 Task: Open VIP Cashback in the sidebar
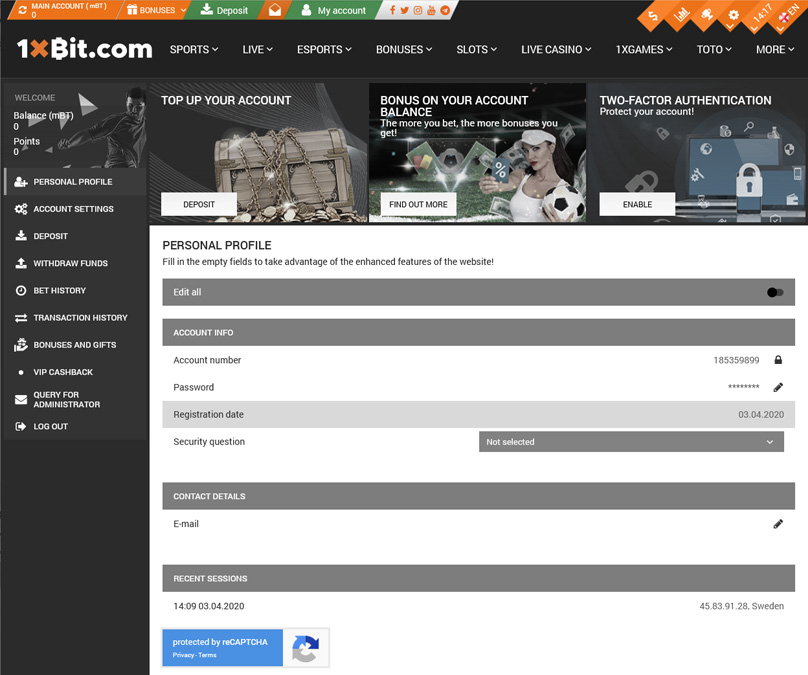(75, 372)
